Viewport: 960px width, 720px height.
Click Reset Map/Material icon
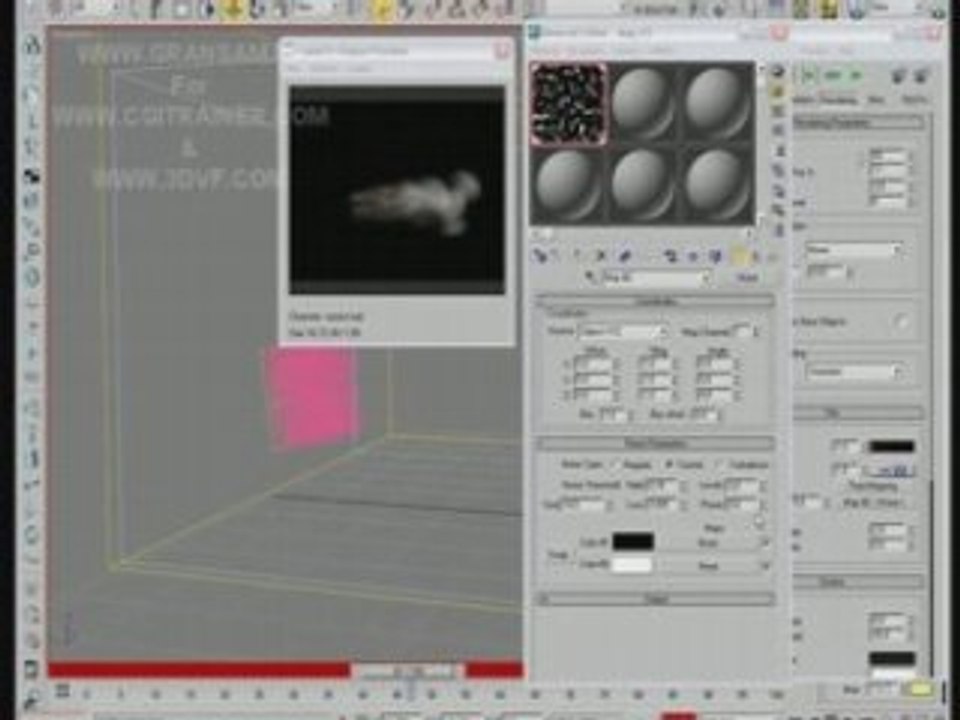[x=601, y=256]
